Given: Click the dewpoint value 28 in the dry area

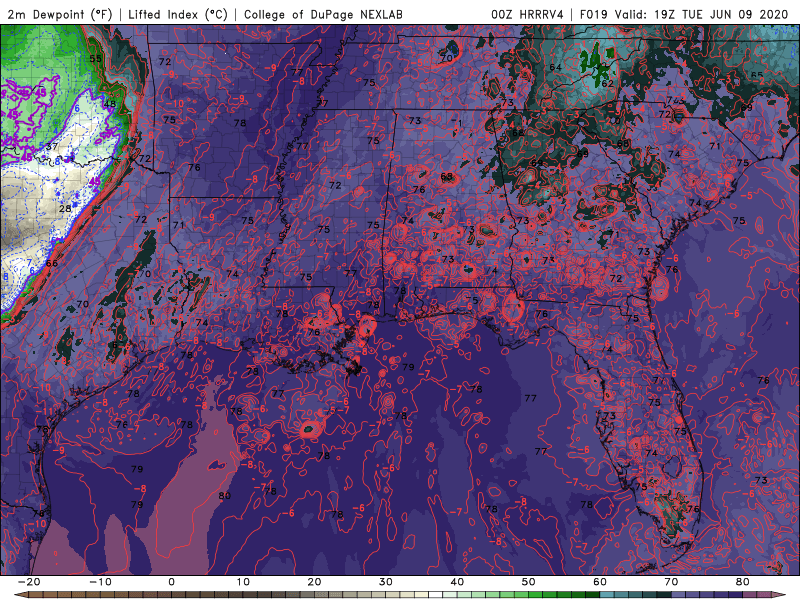Looking at the screenshot, I should pos(65,209).
